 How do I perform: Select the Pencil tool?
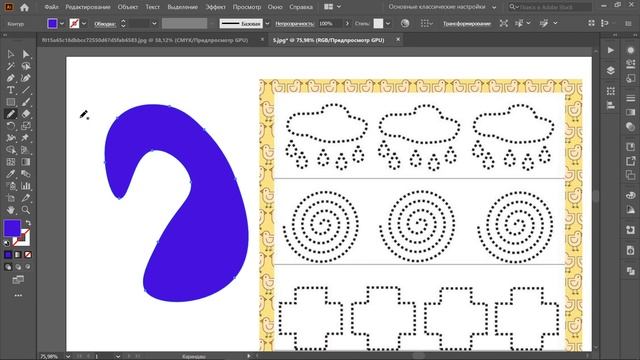click(x=11, y=114)
